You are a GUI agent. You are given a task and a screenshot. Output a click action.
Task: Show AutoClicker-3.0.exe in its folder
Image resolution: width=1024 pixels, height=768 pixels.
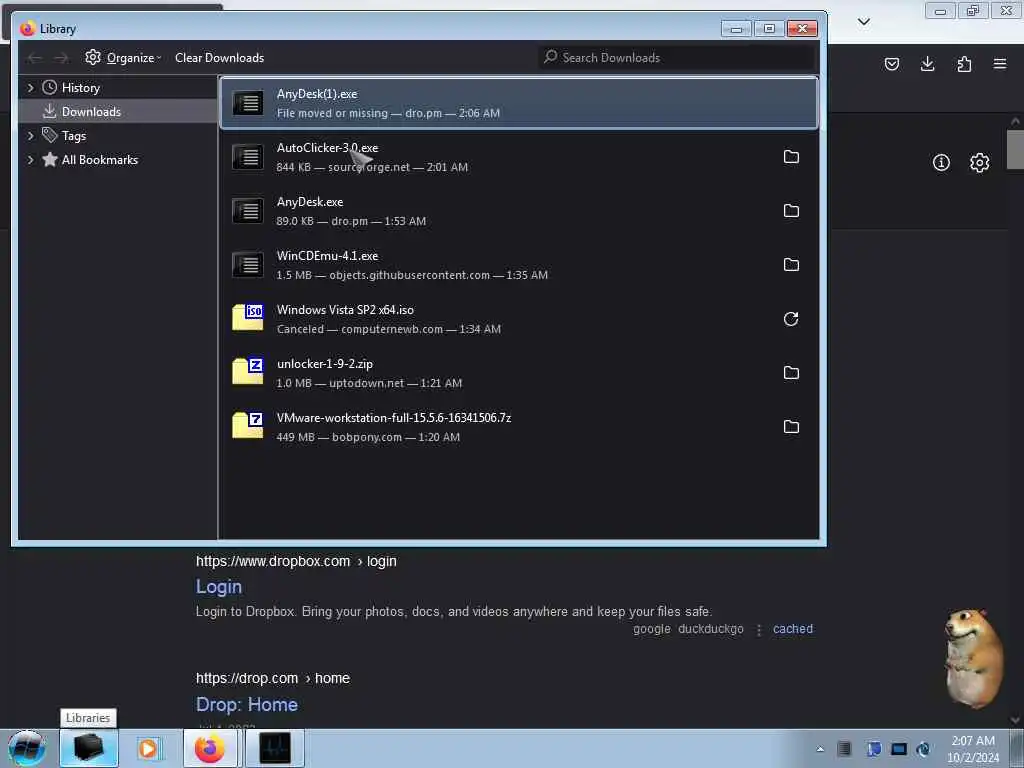click(791, 157)
